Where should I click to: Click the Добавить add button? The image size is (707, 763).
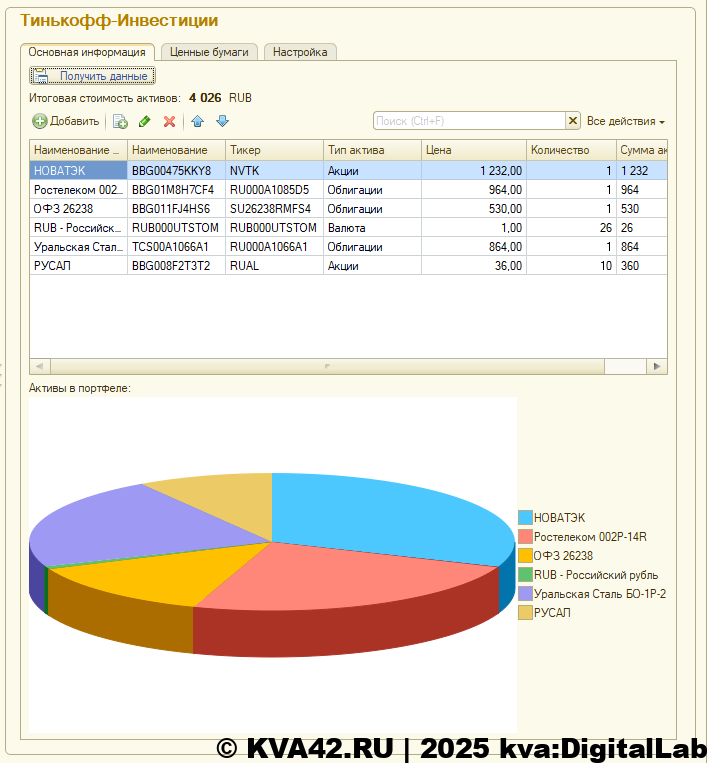(x=66, y=121)
